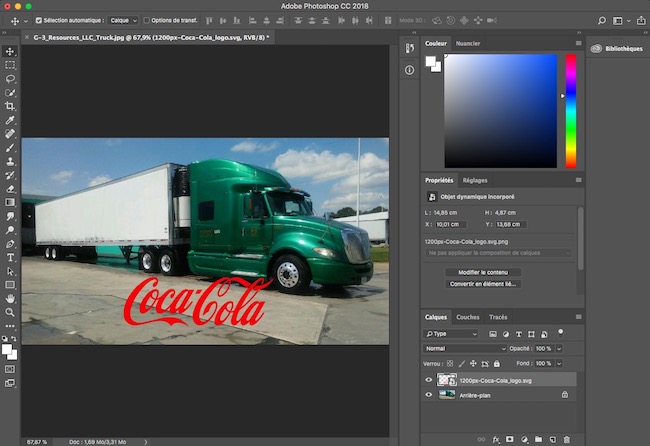This screenshot has height=446, width=650.
Task: Create a new layer group folder
Action: (538, 439)
